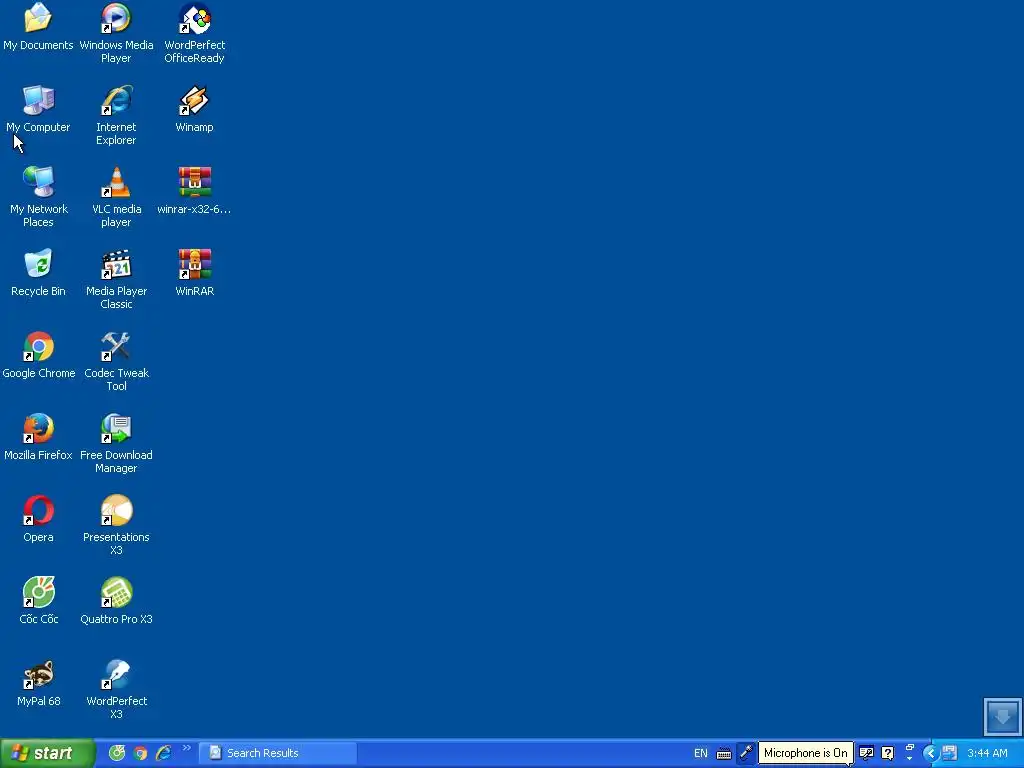Open language bar Help question mark

point(888,753)
